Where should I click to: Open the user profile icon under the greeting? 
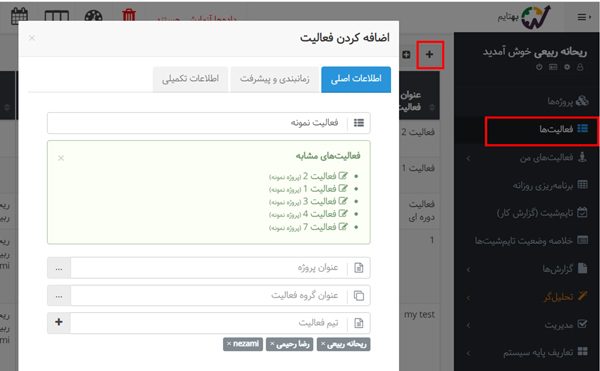click(x=580, y=67)
